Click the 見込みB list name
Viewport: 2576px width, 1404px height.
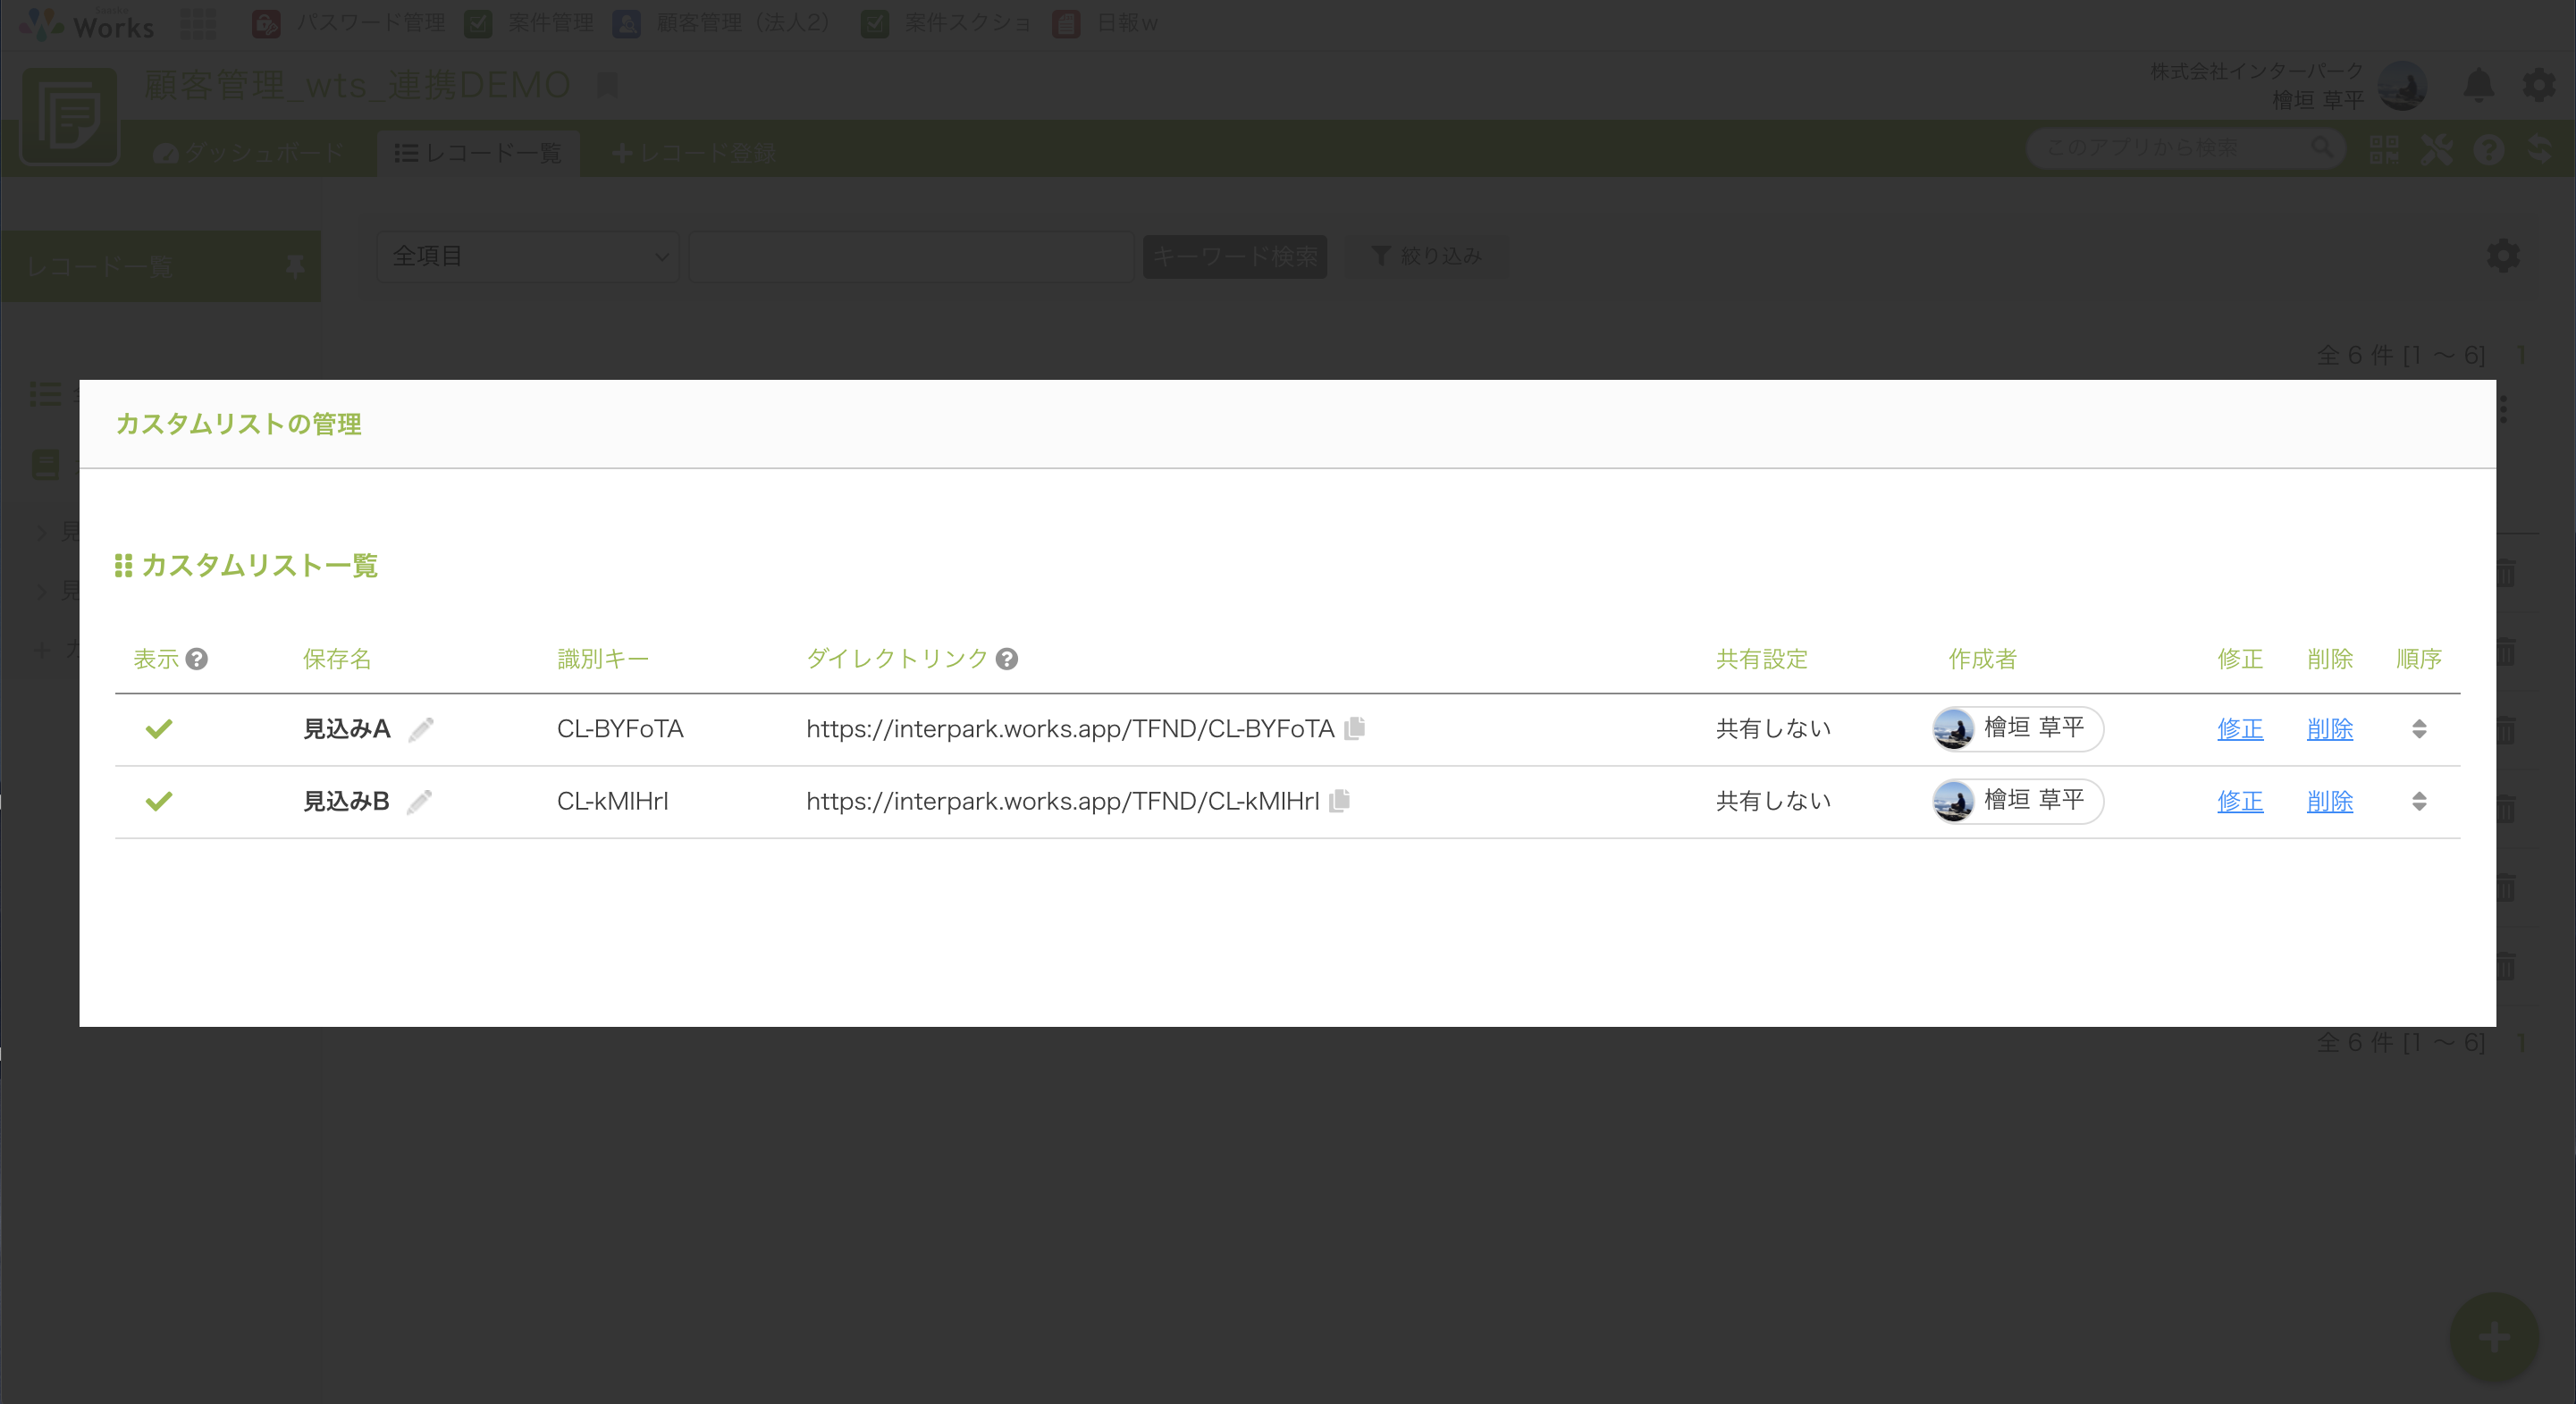(346, 801)
